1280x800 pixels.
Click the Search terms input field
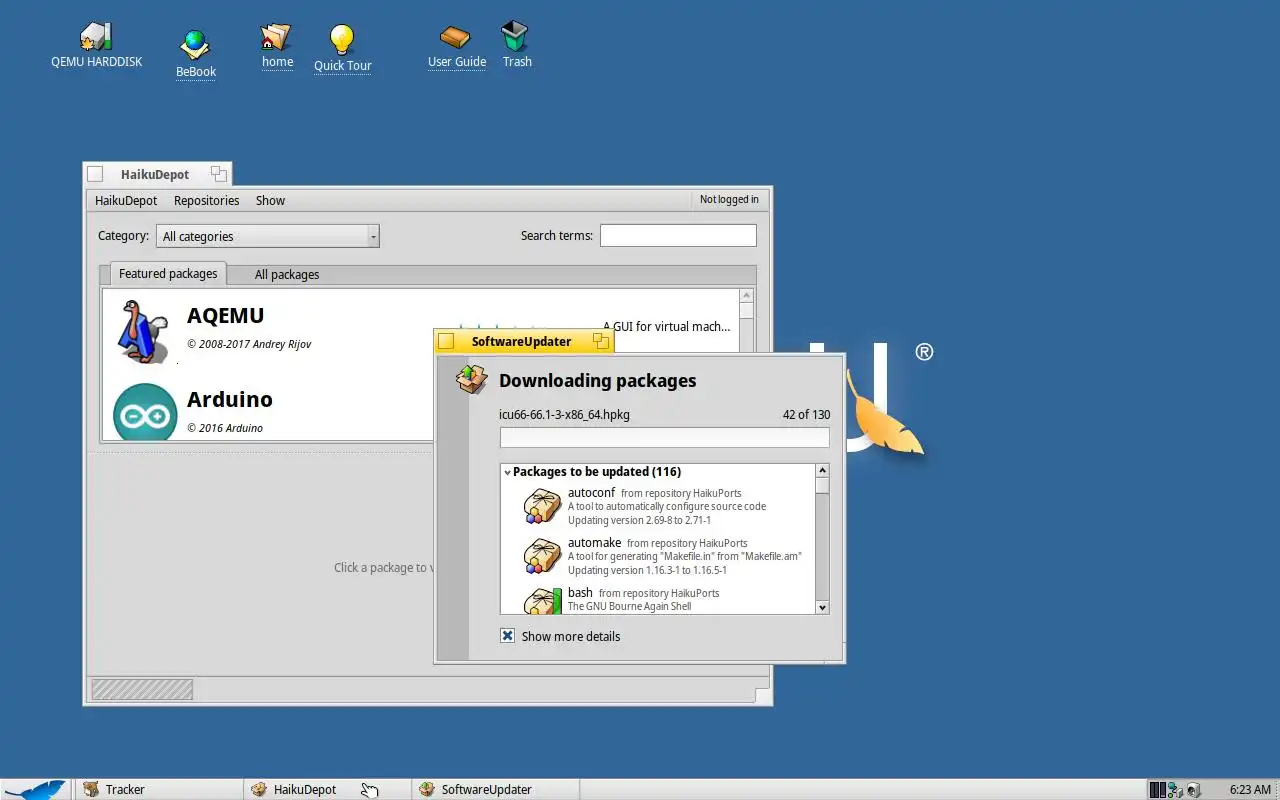(x=678, y=235)
